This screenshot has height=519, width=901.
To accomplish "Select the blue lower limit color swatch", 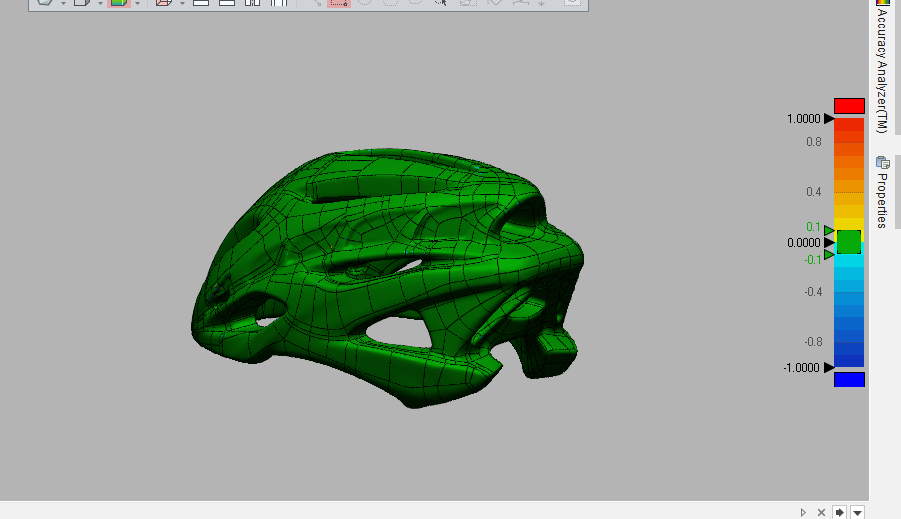I will click(x=849, y=379).
